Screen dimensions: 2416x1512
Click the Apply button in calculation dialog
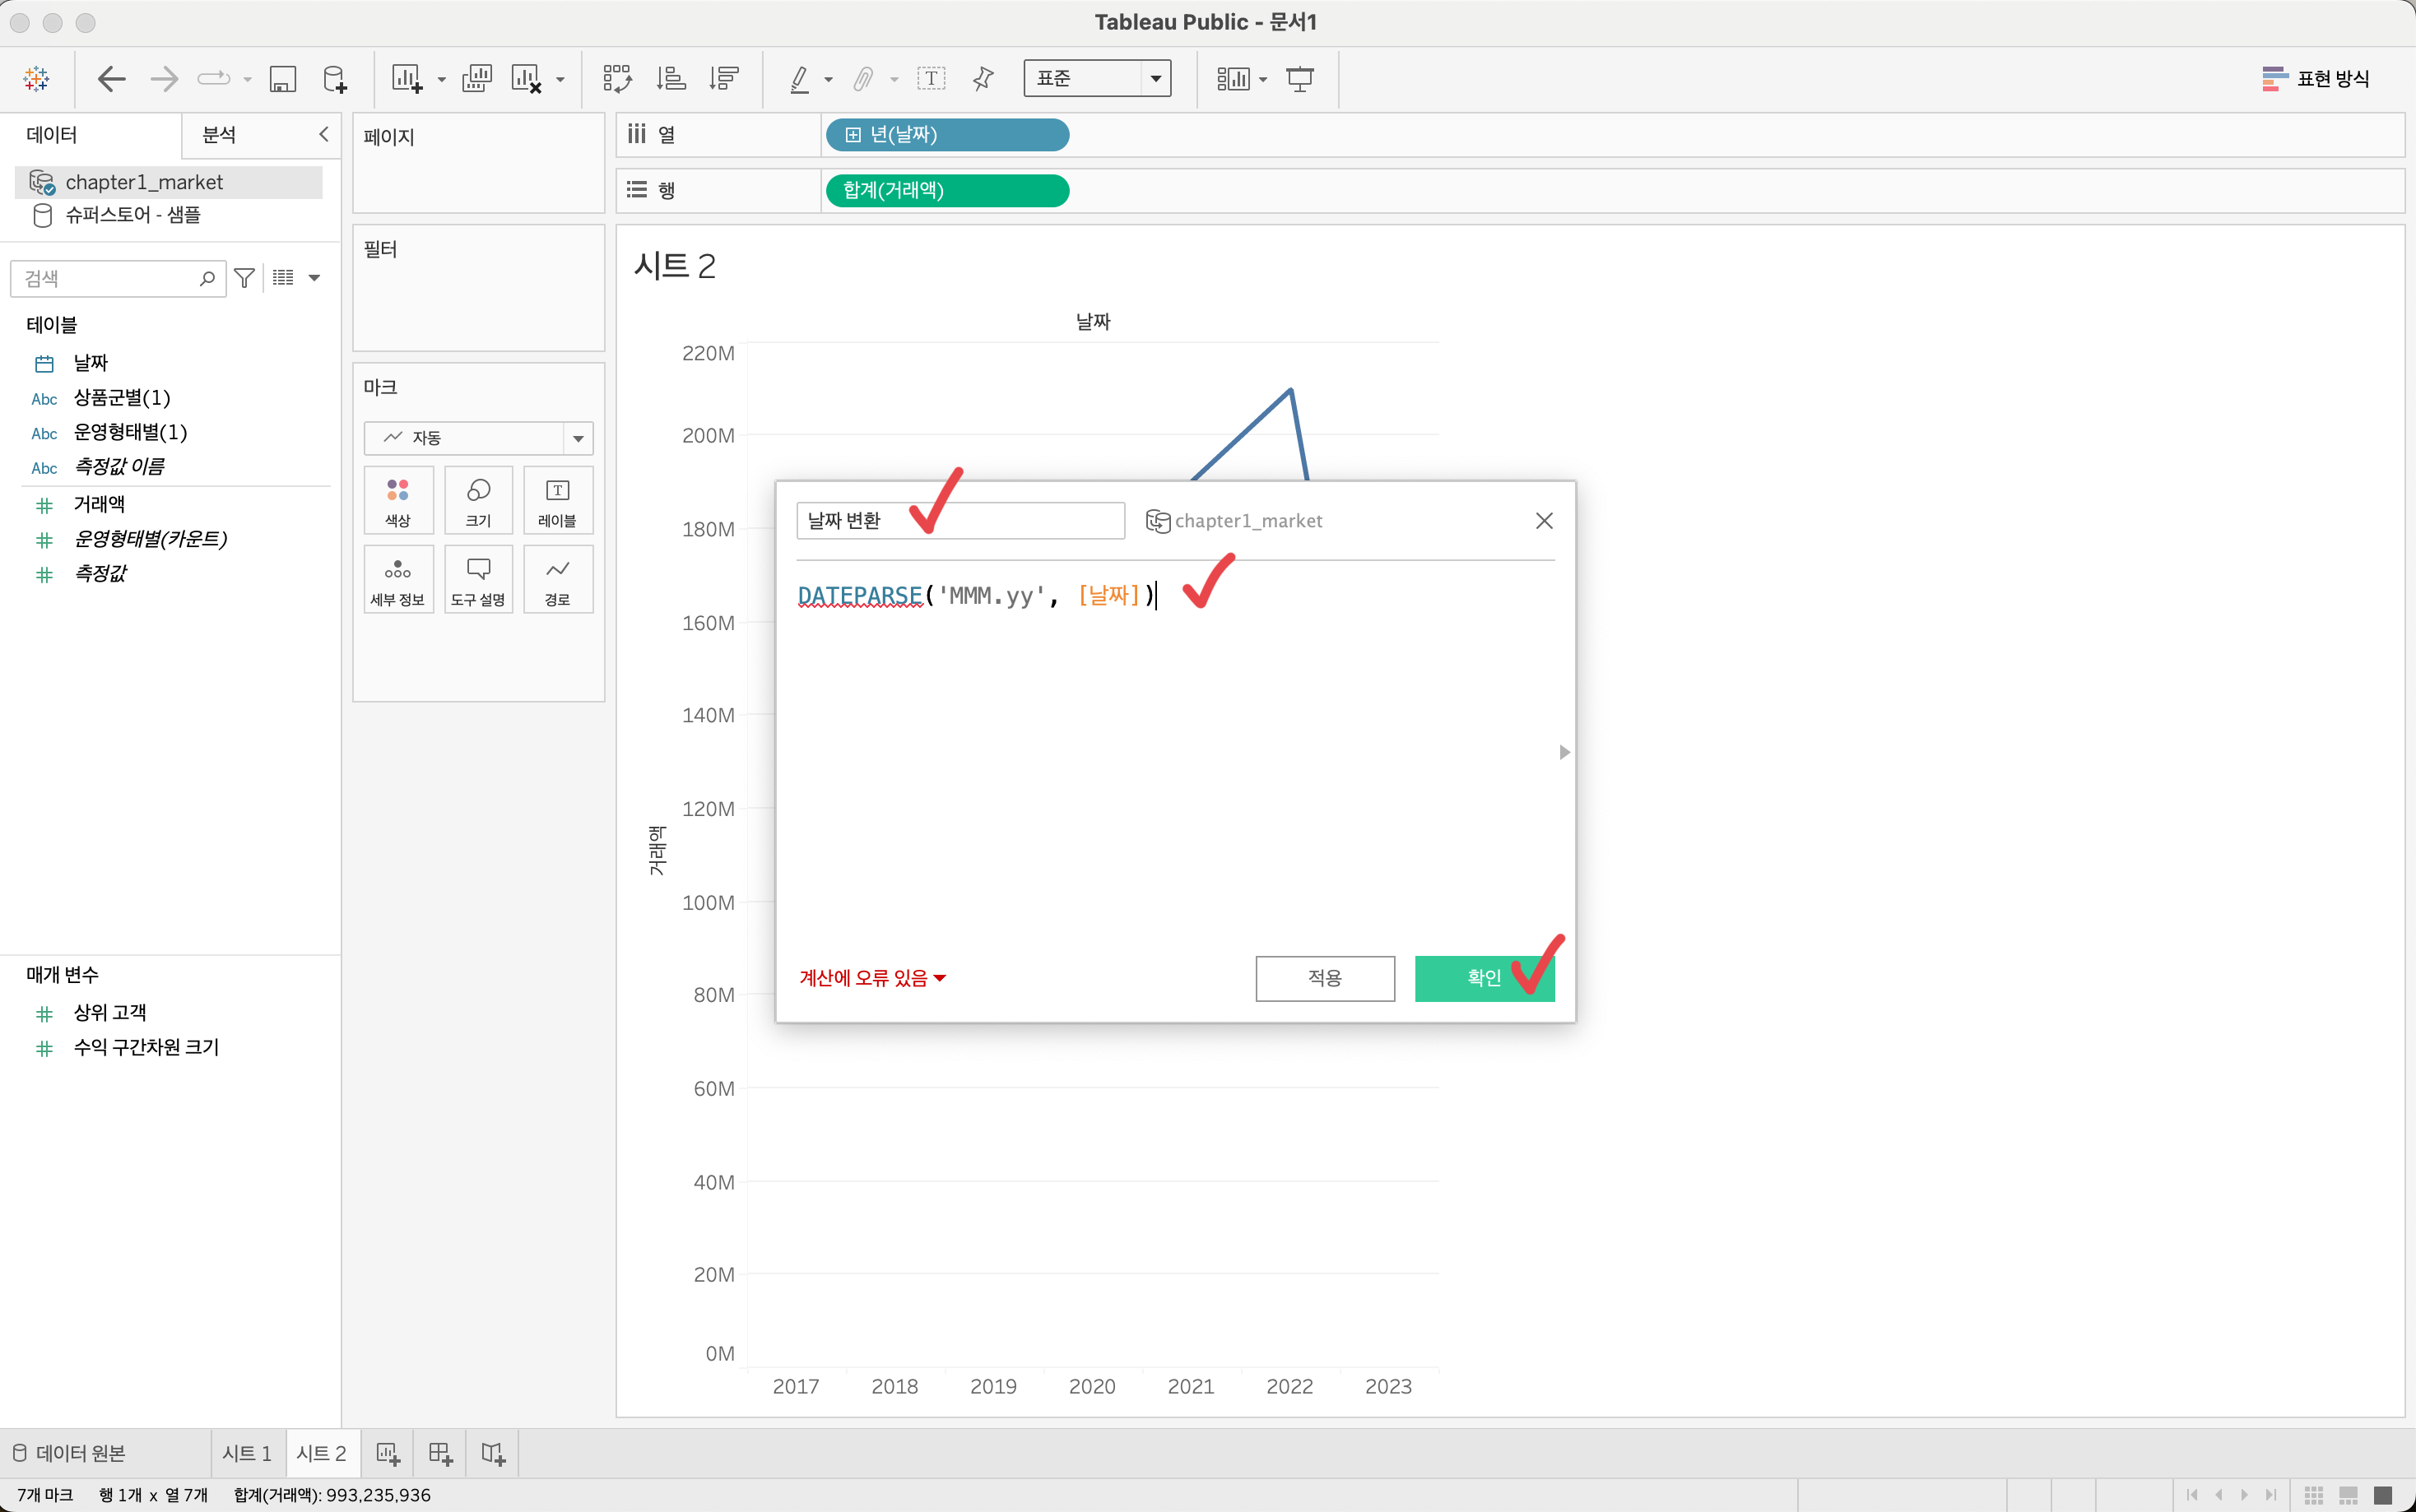tap(1324, 978)
